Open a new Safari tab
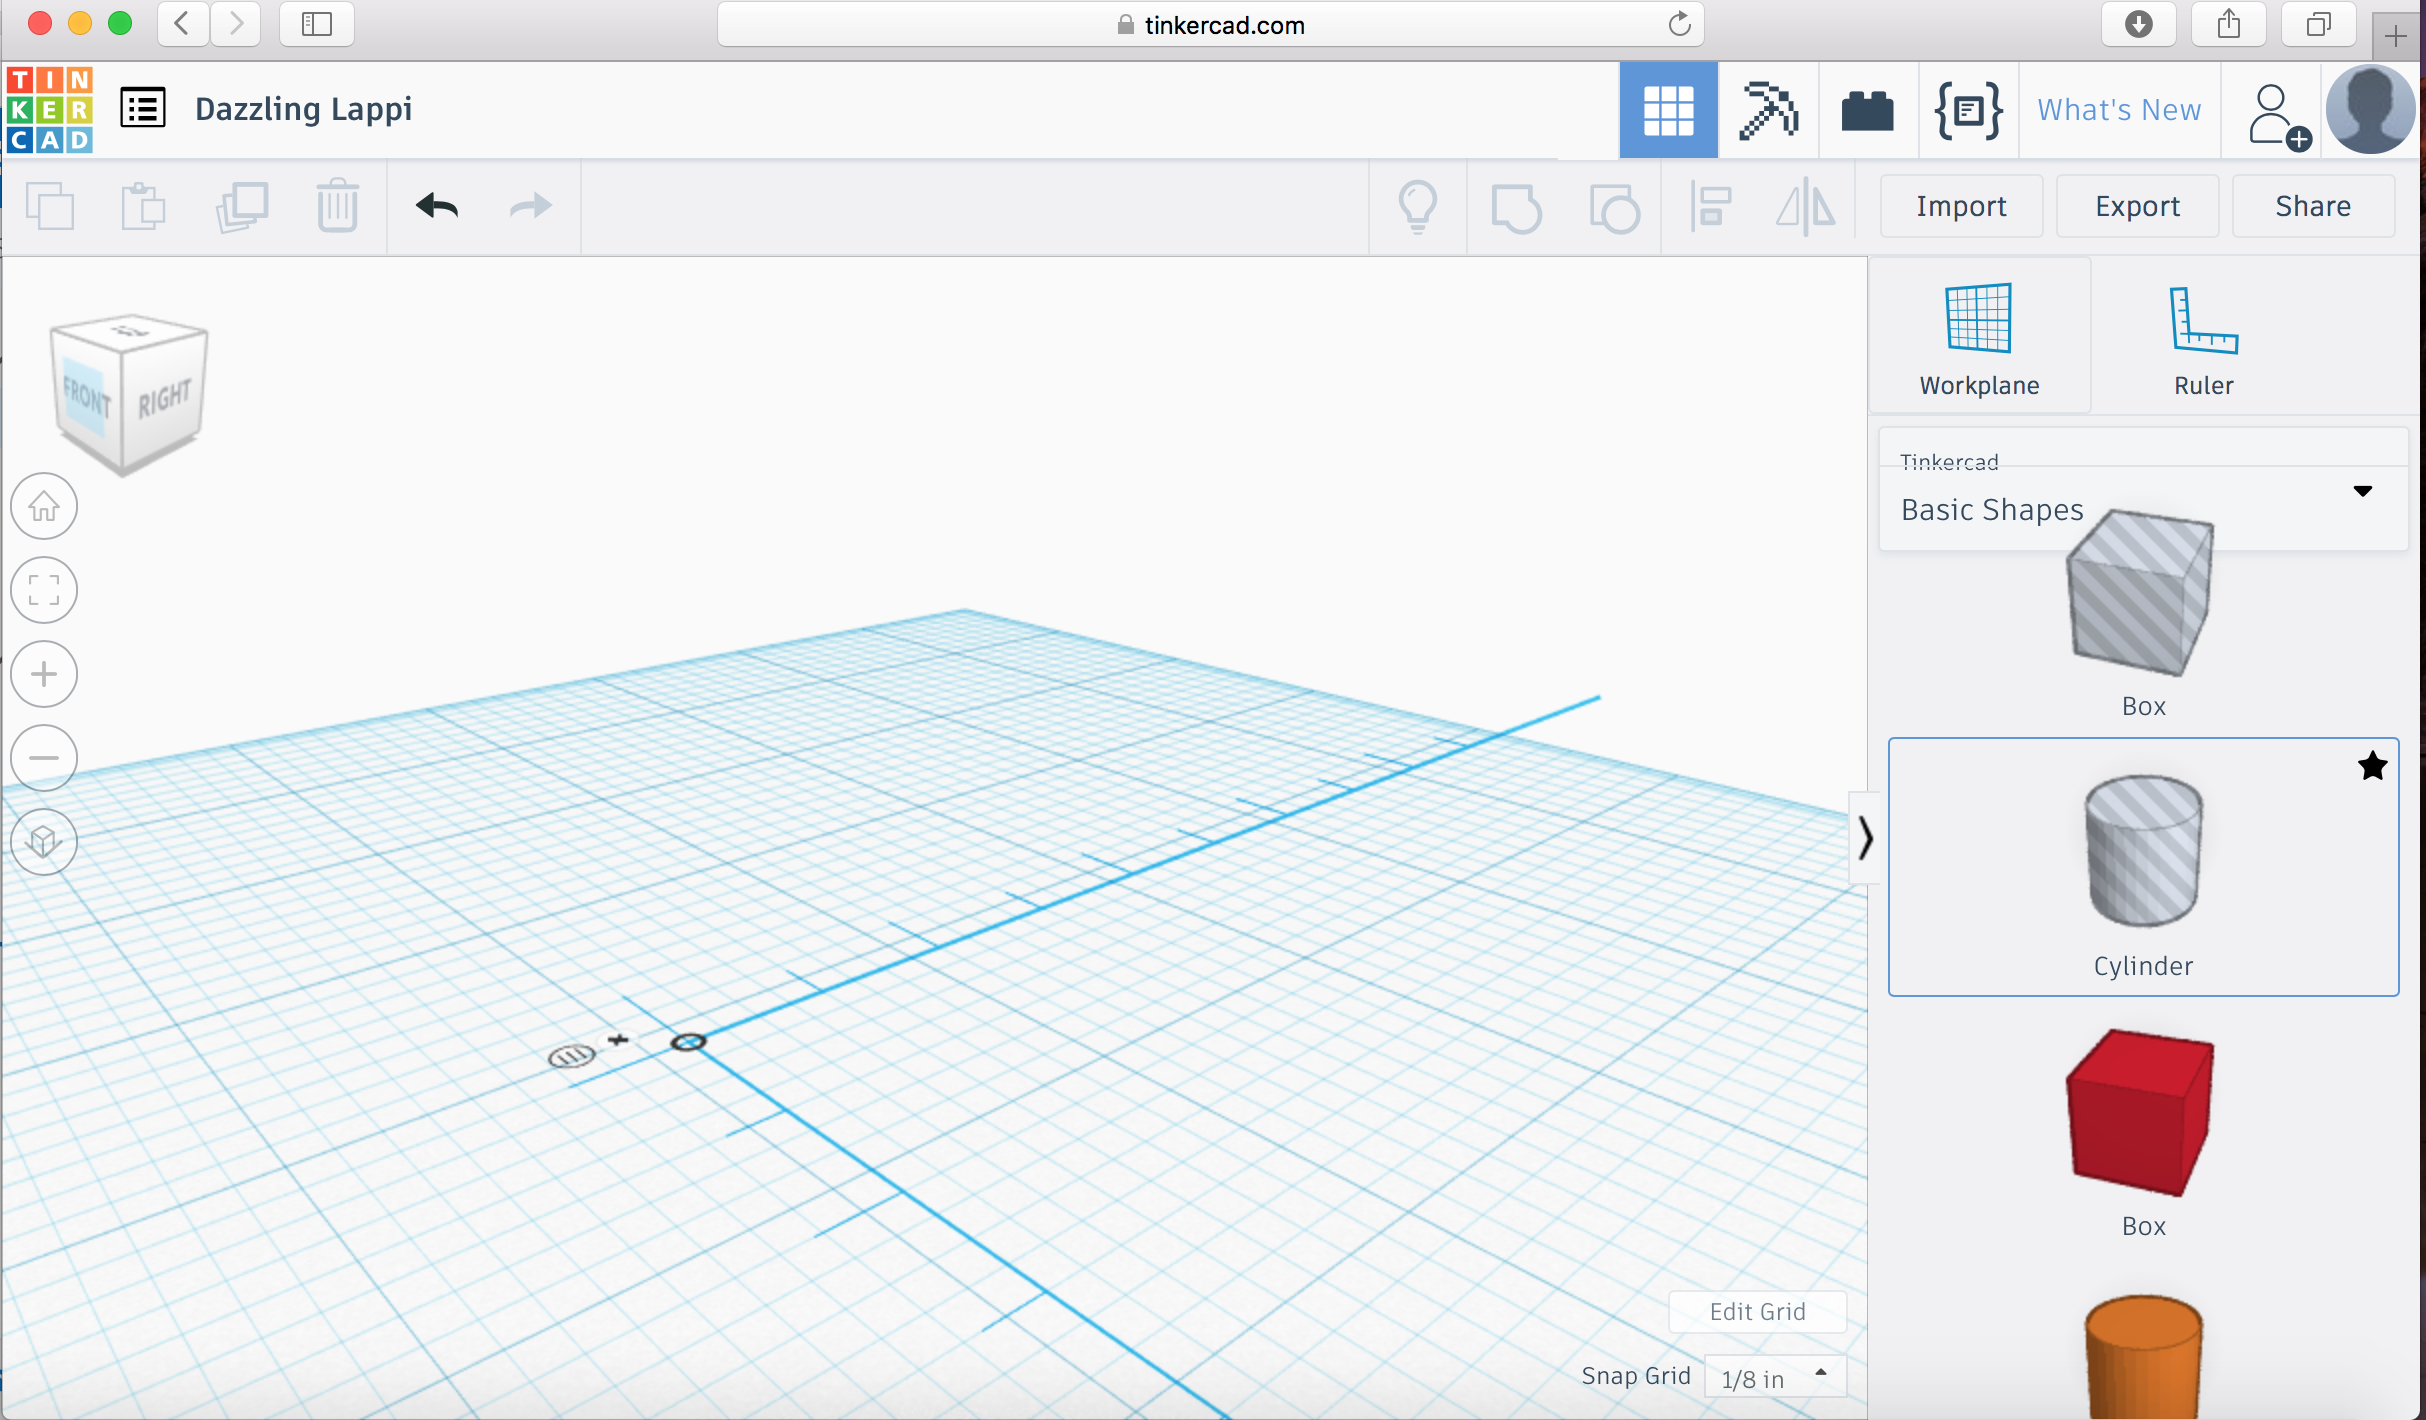 (2396, 37)
